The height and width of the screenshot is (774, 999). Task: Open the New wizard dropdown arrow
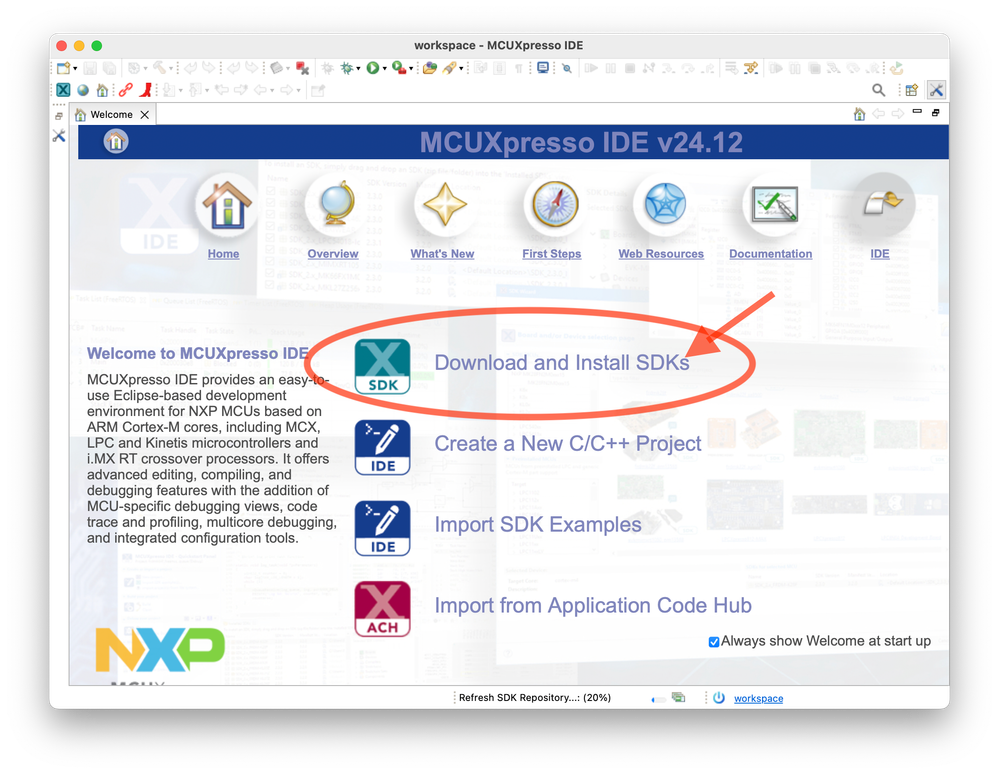[x=73, y=68]
